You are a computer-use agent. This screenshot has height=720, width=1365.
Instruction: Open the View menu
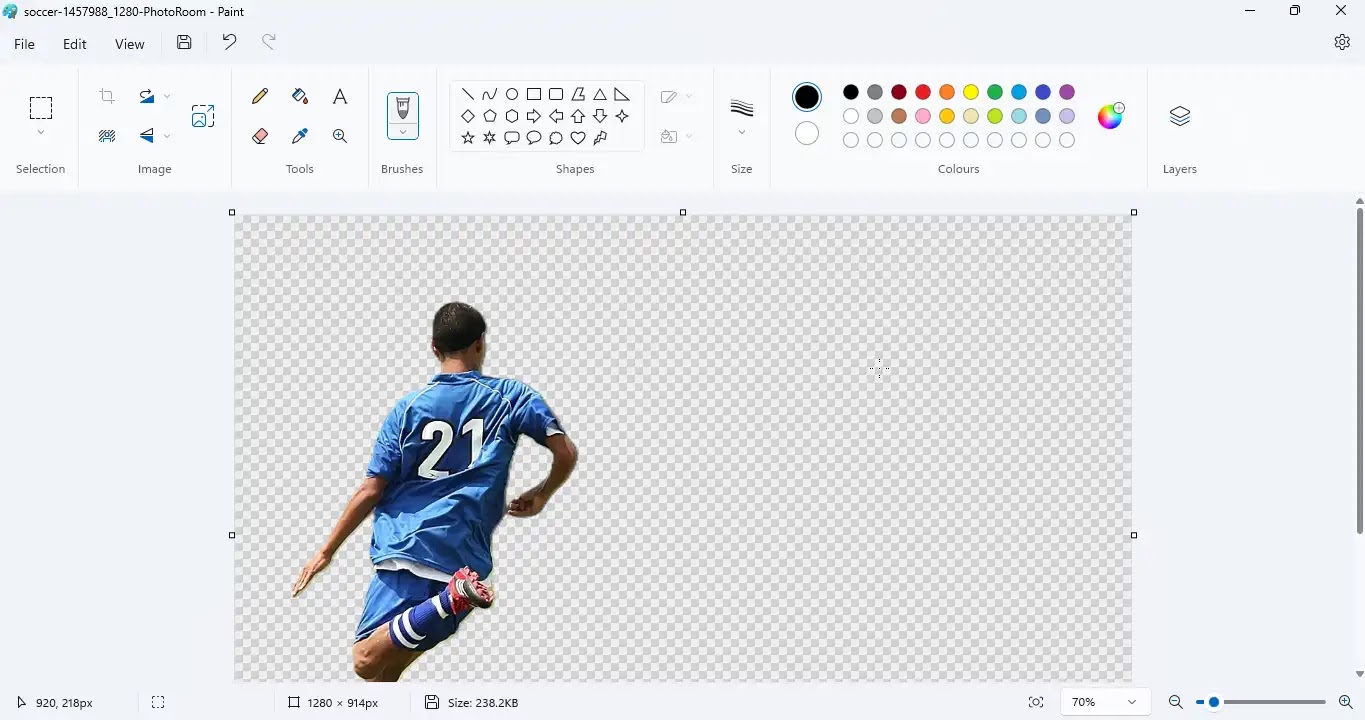pos(130,44)
